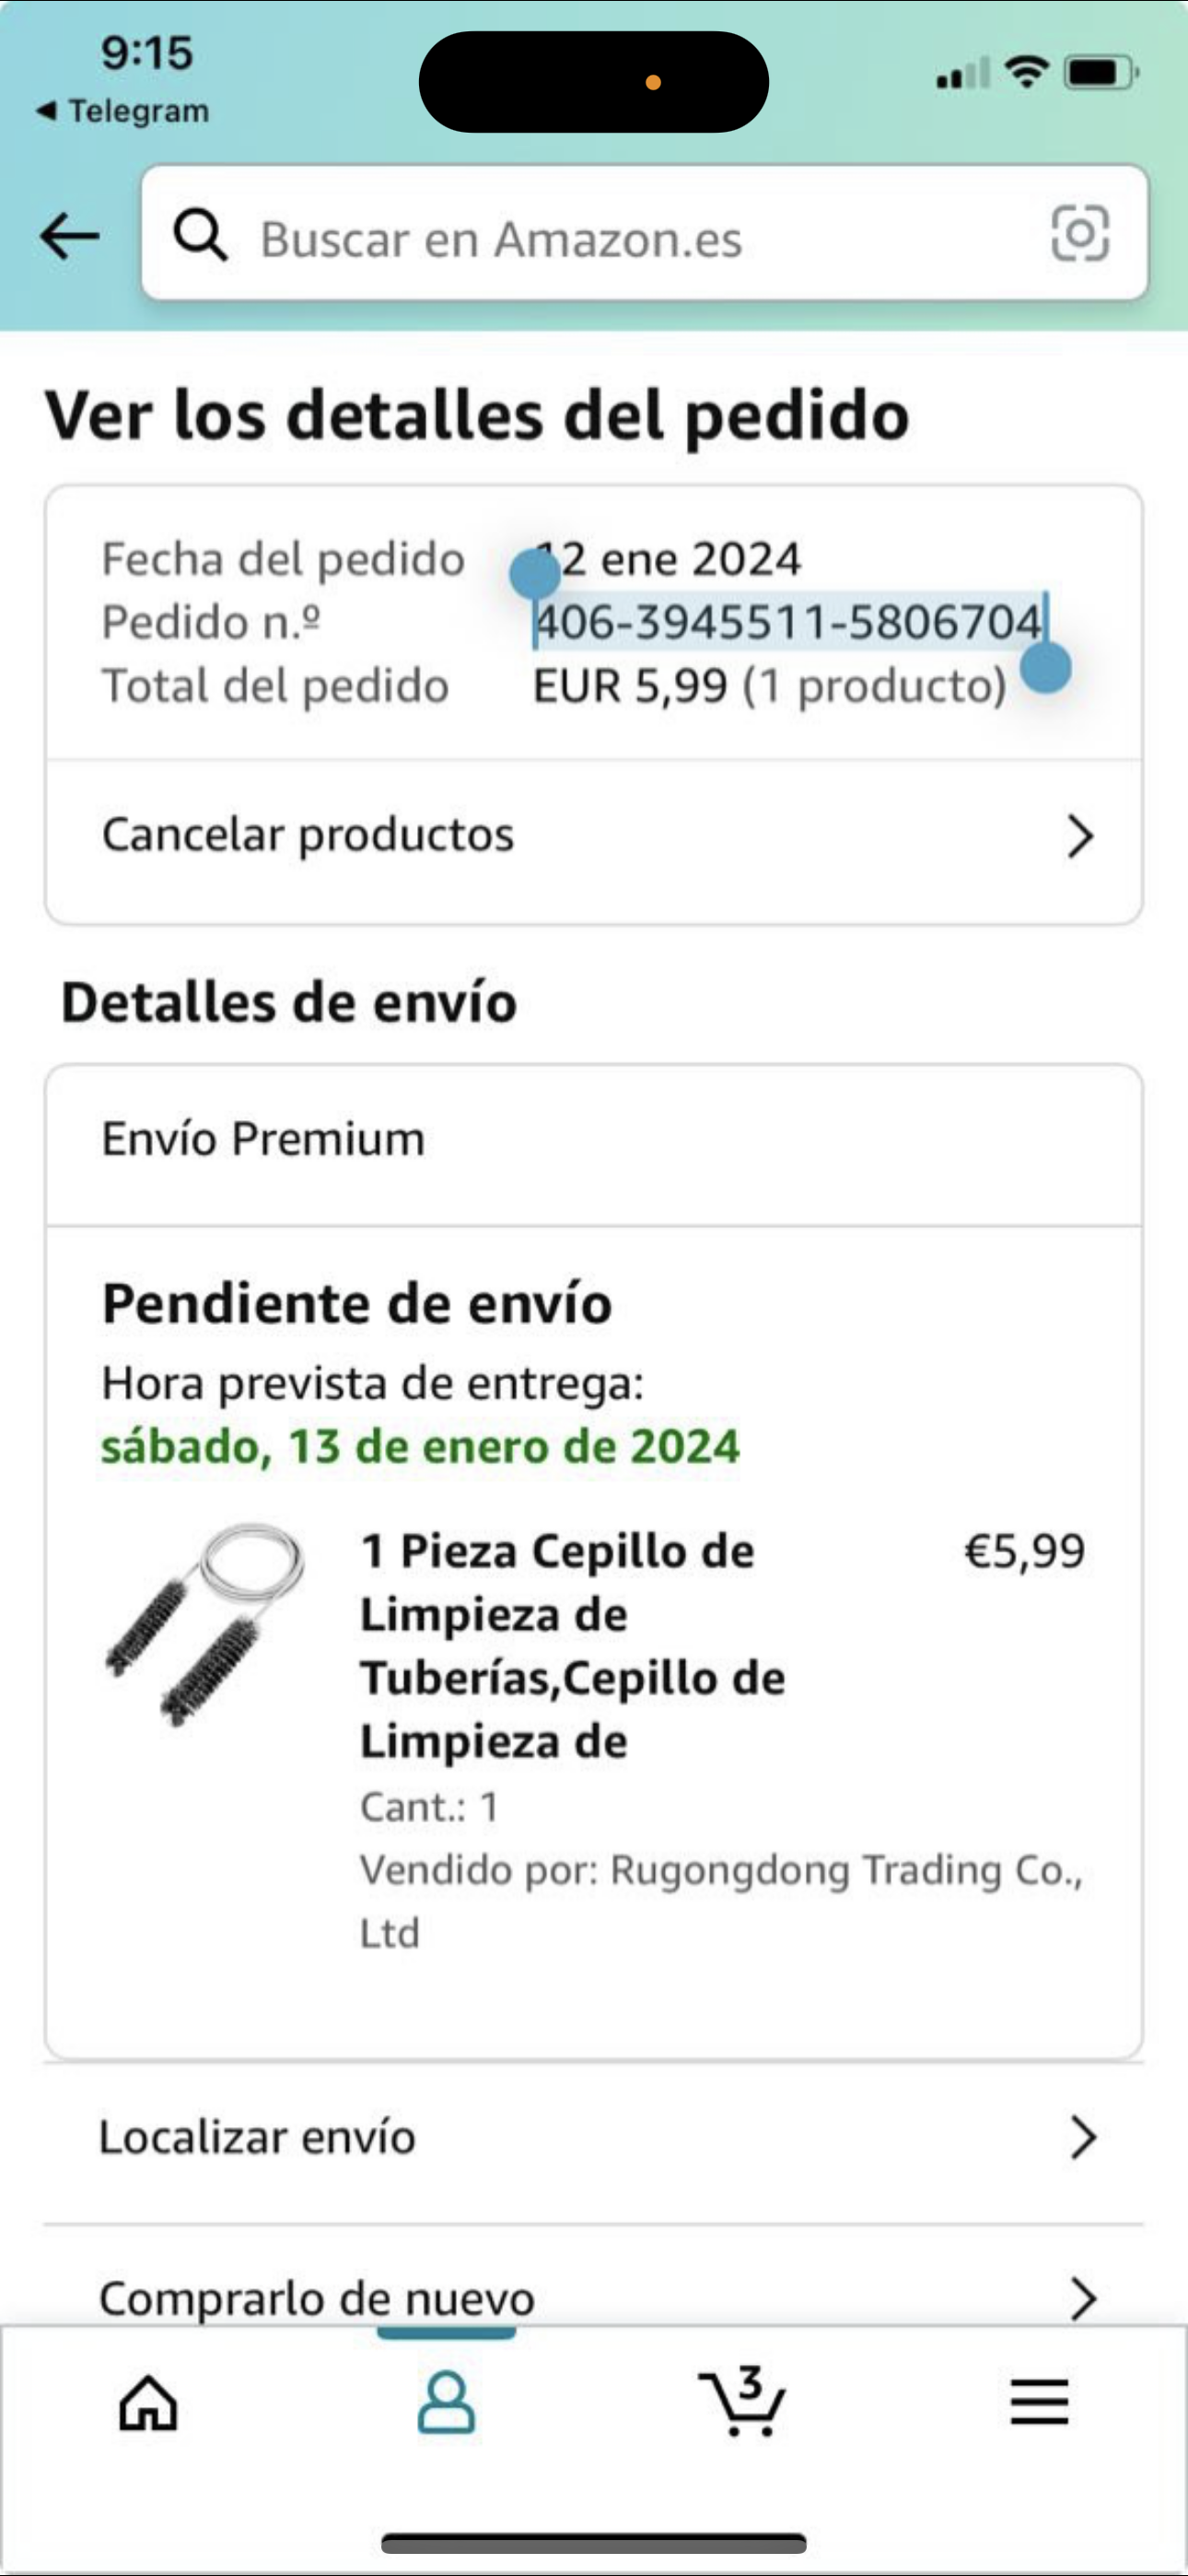Tap the search magnifier icon
This screenshot has height=2576, width=1188.
[x=200, y=236]
